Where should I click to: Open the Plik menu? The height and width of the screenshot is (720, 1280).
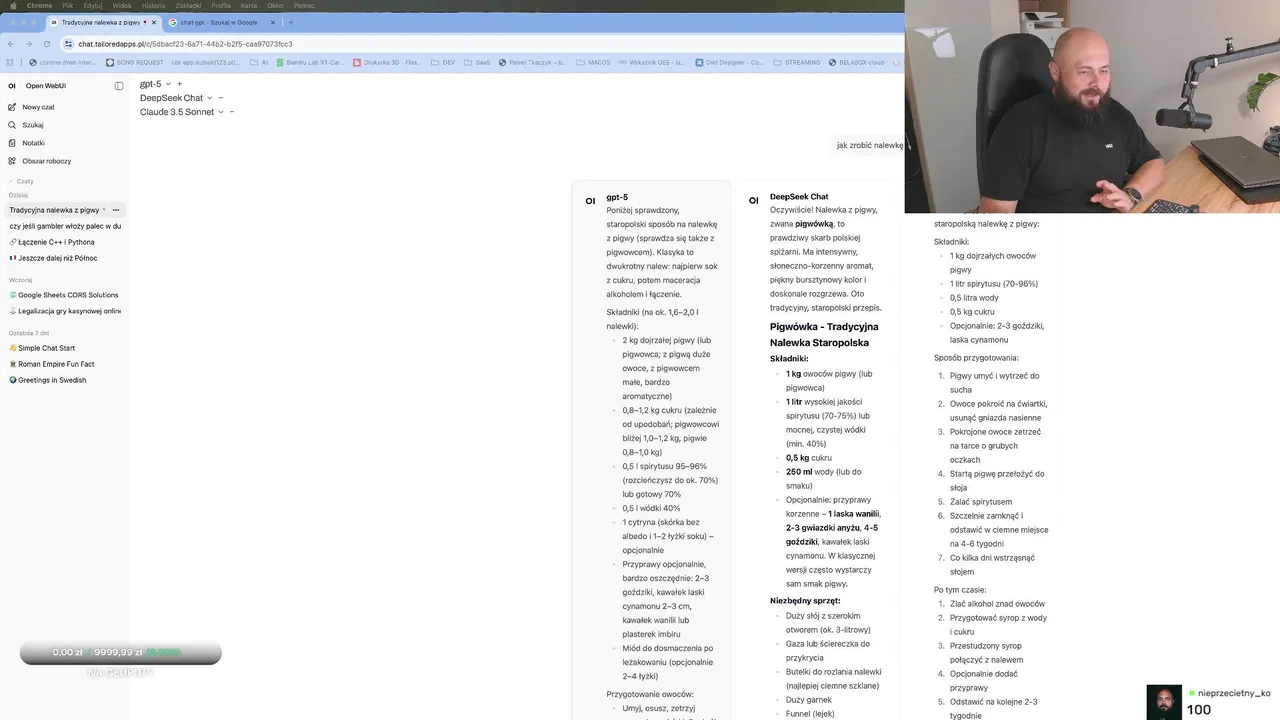coord(68,5)
